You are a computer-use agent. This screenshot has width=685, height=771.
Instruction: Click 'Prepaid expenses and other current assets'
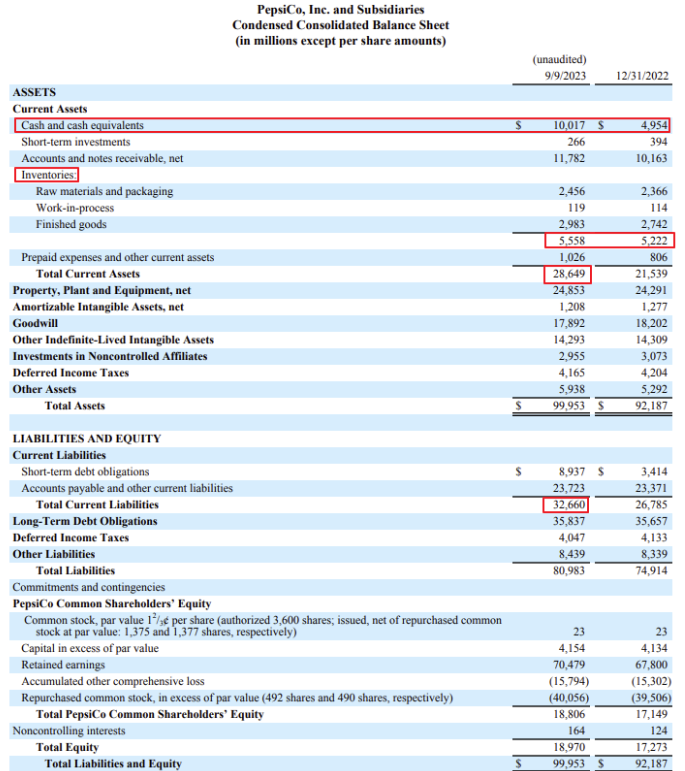(x=118, y=257)
